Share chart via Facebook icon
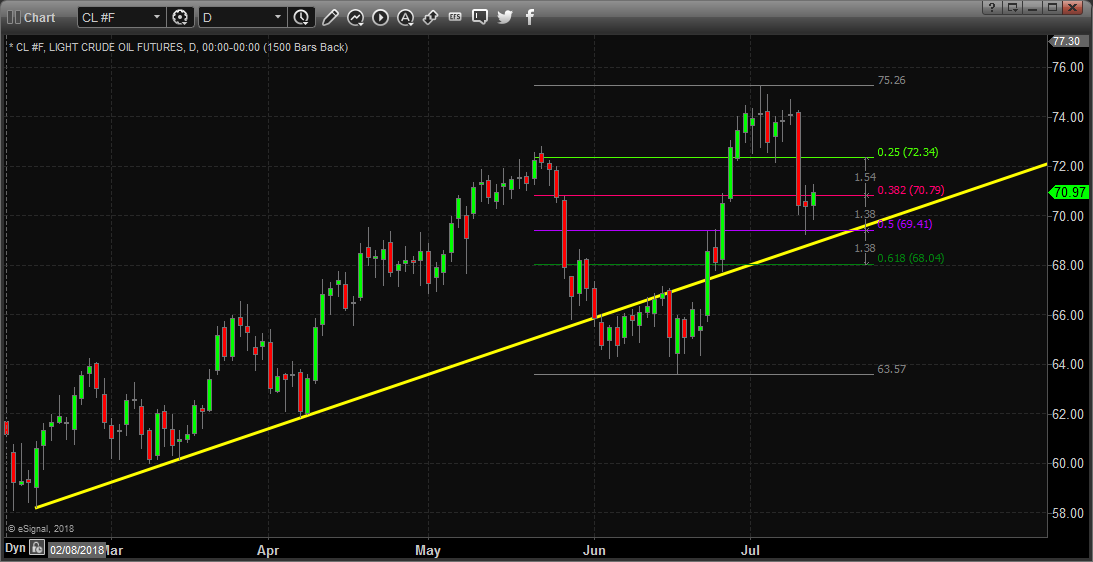 529,17
